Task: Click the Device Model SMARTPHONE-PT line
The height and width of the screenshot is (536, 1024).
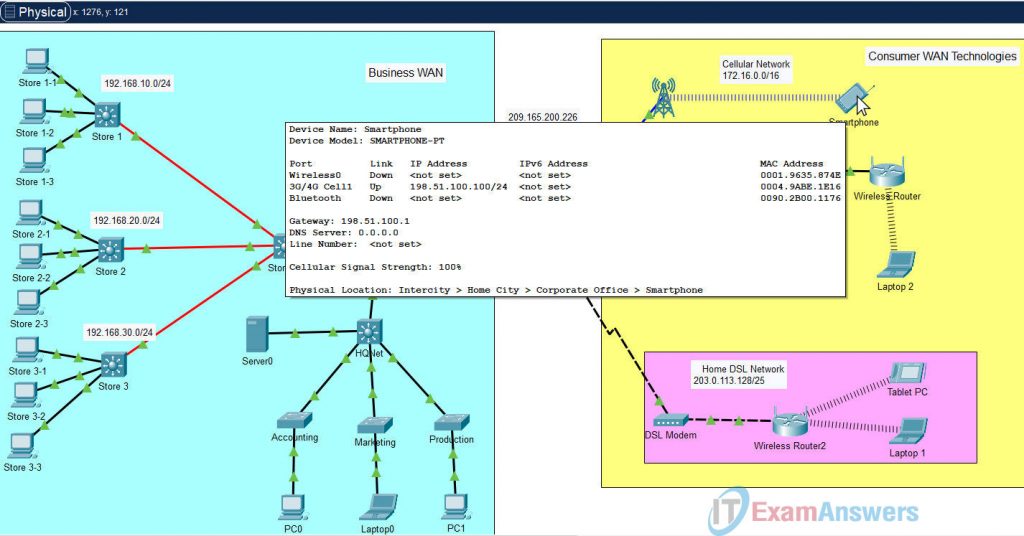Action: coord(366,141)
